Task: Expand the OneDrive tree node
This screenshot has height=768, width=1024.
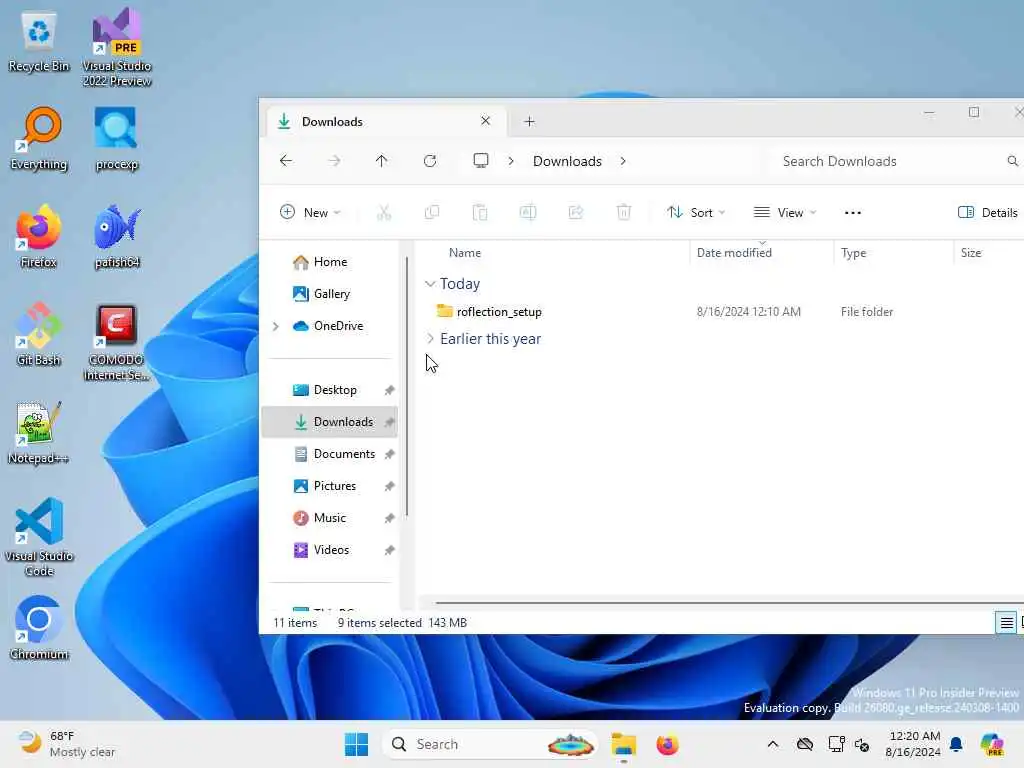Action: click(x=276, y=326)
